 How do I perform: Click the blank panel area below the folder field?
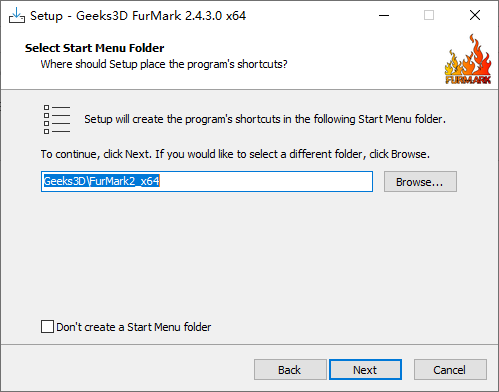pos(249,253)
